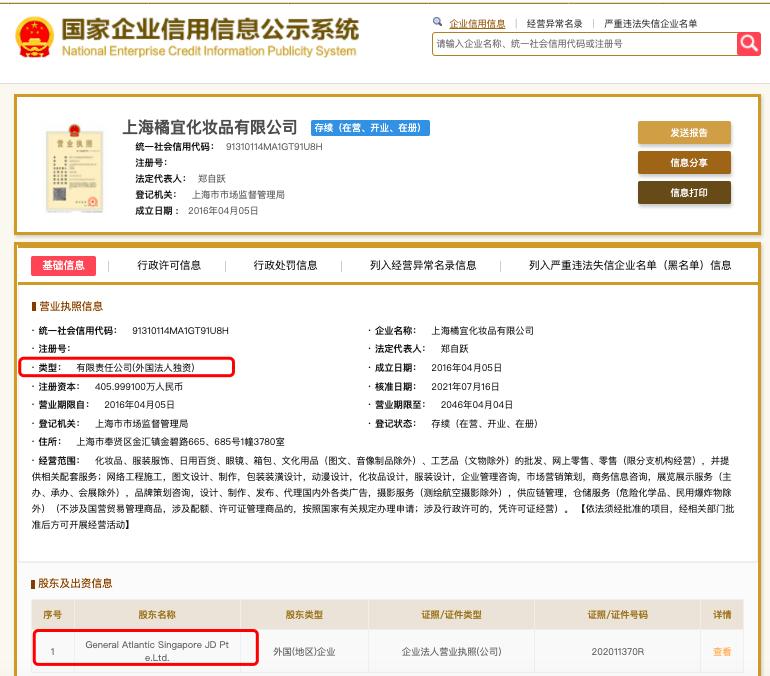The height and width of the screenshot is (676, 770).
Task: Click the 存续（在营、开业、在册） status badge
Action: (370, 128)
